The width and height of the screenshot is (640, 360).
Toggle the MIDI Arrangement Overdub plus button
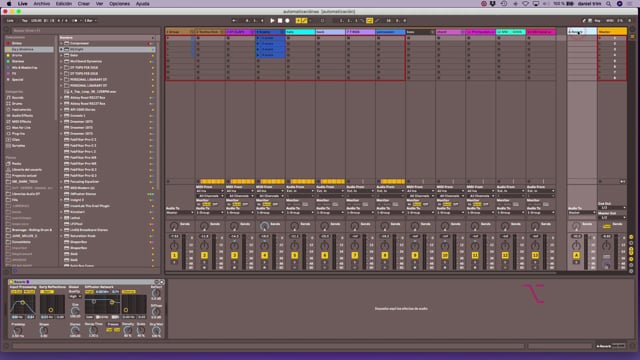298,20
